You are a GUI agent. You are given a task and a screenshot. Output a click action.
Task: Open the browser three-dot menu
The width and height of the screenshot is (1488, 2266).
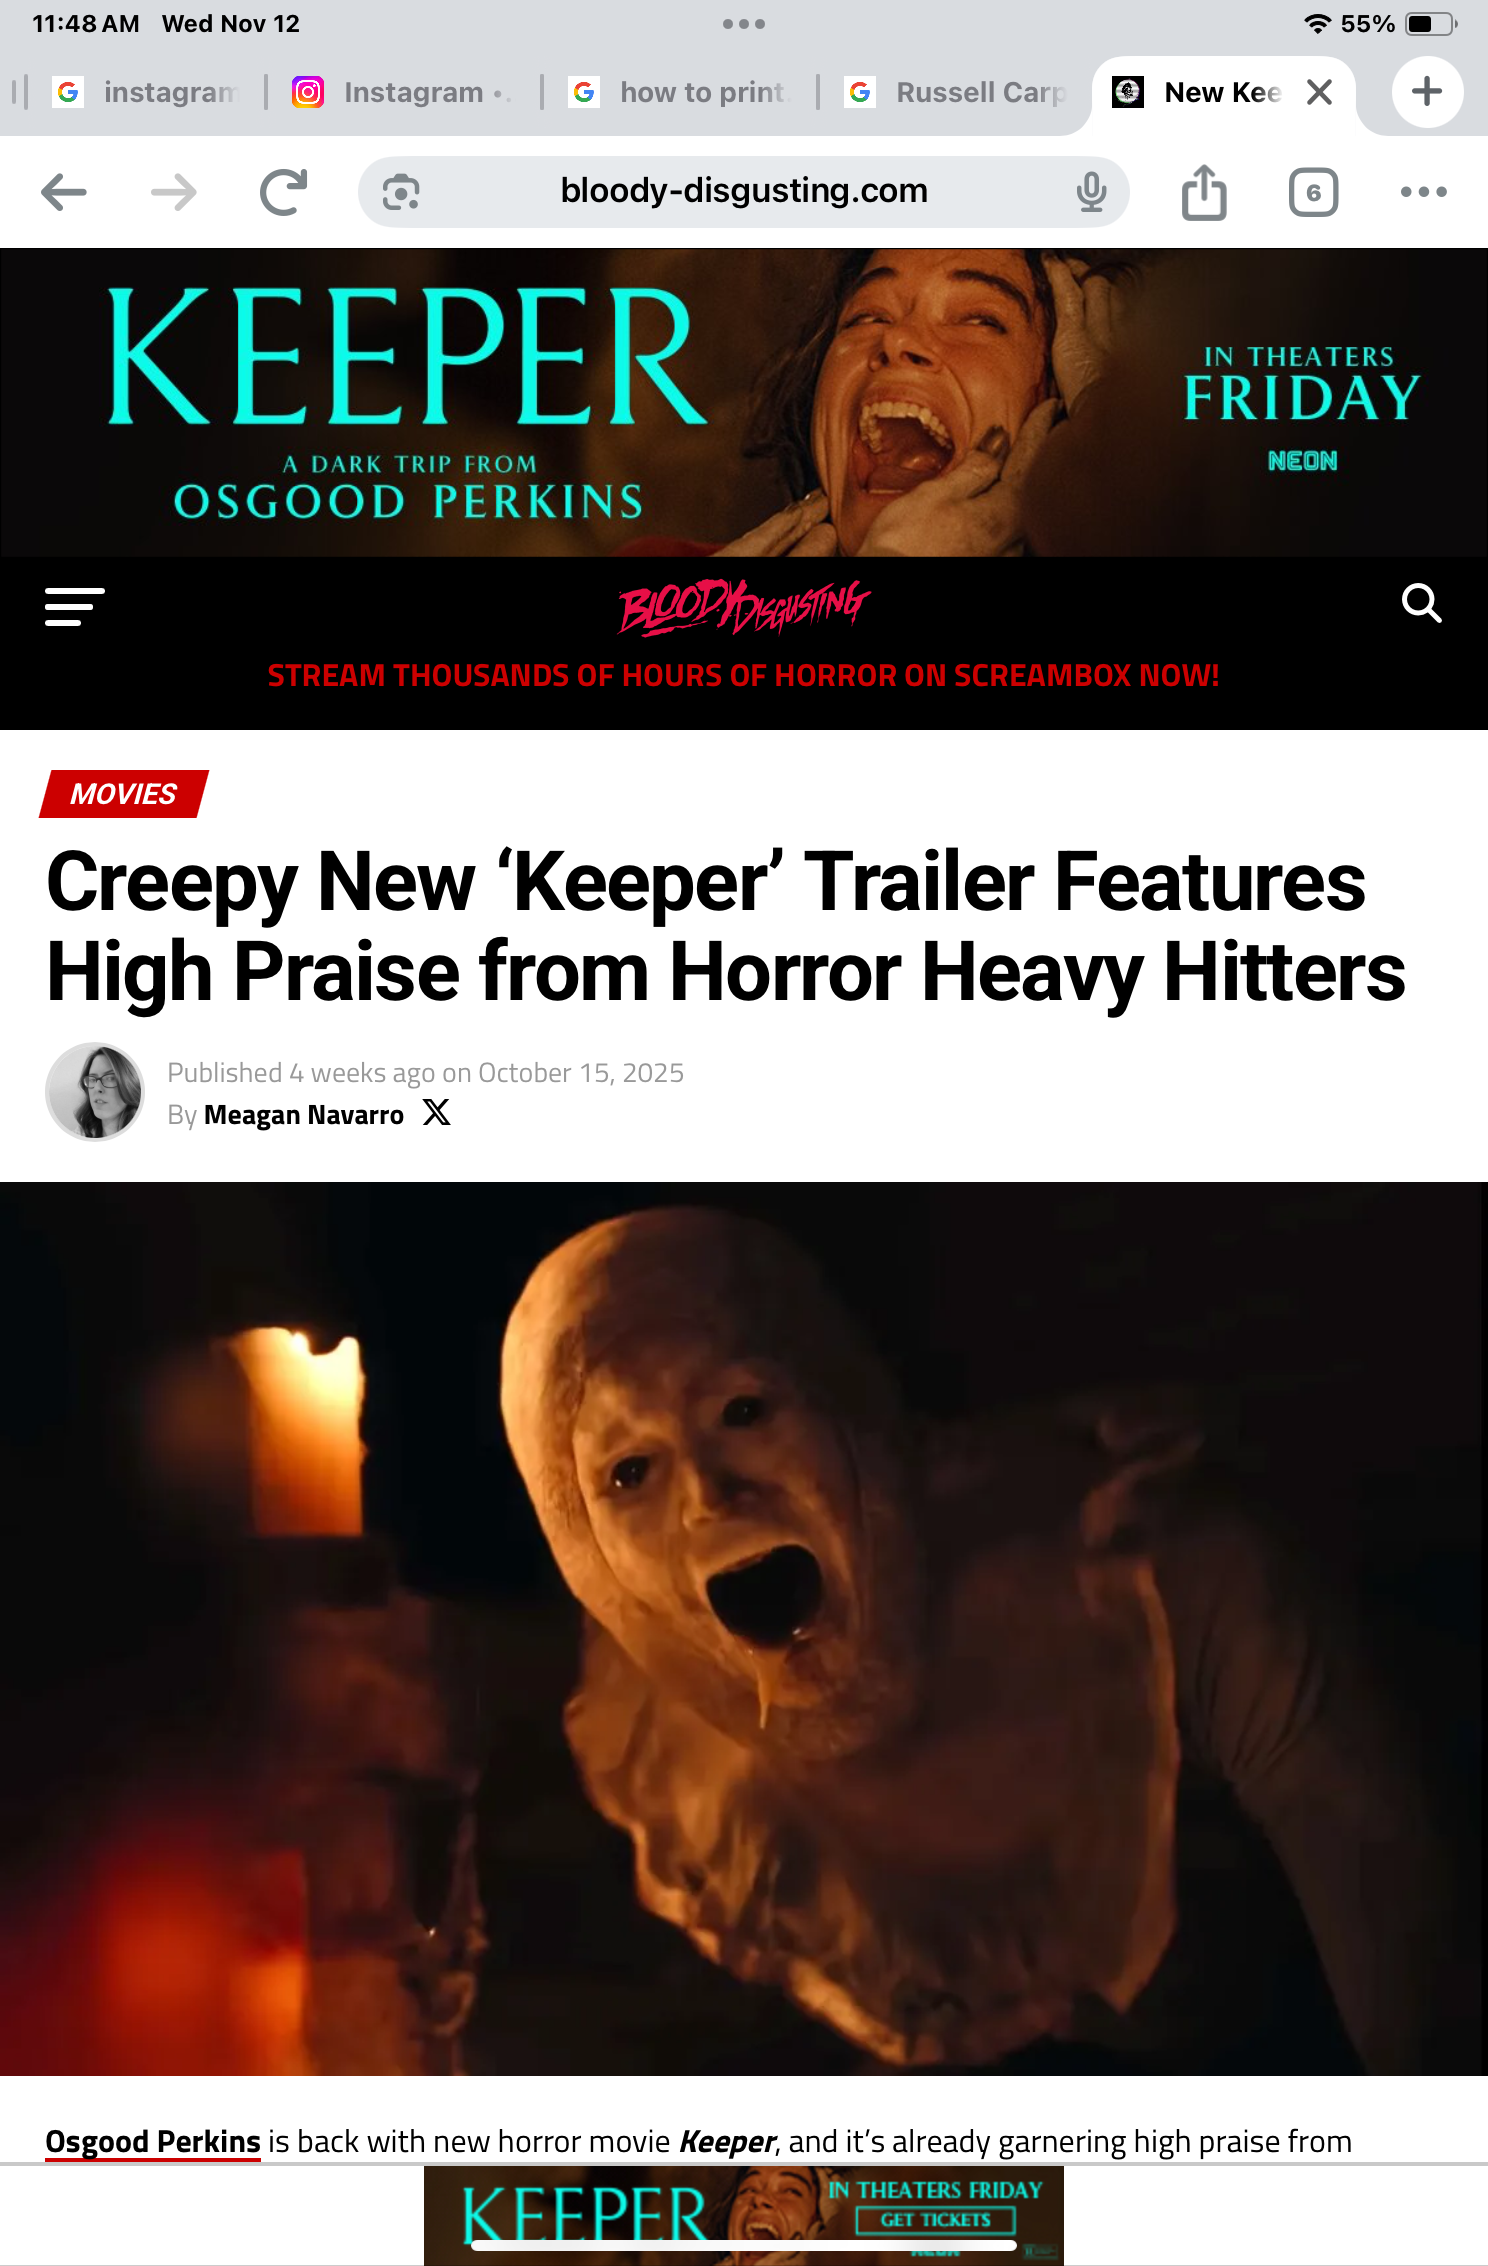pyautogui.click(x=1423, y=192)
